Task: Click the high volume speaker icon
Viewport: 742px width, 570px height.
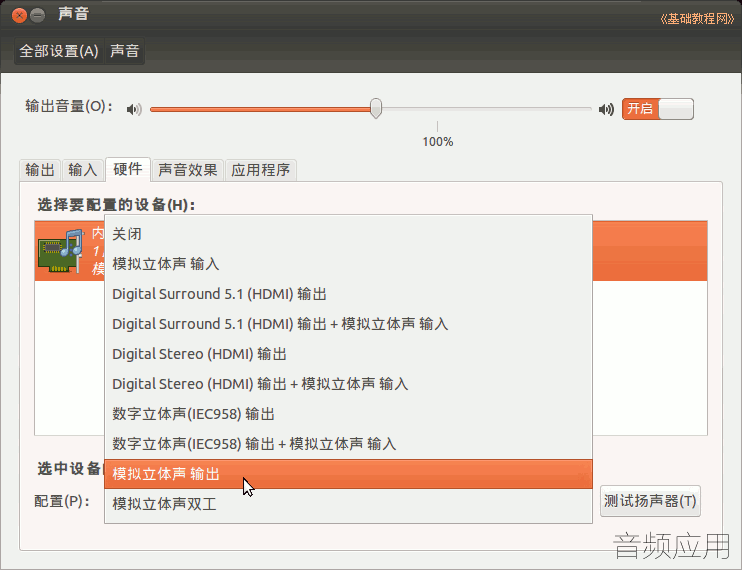Action: coord(606,110)
